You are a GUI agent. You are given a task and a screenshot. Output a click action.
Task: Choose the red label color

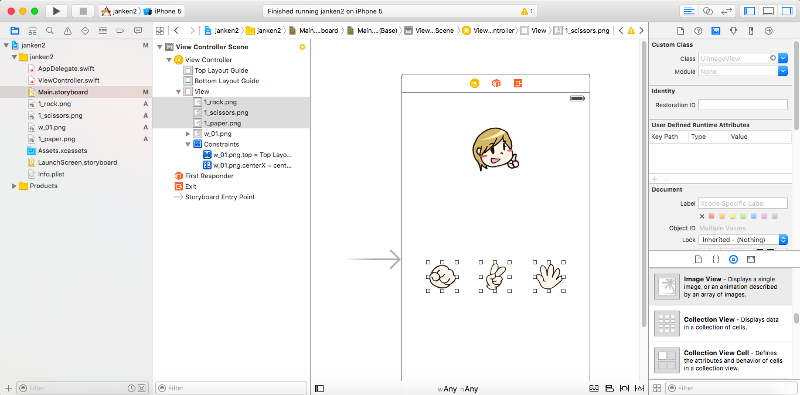[x=712, y=216]
